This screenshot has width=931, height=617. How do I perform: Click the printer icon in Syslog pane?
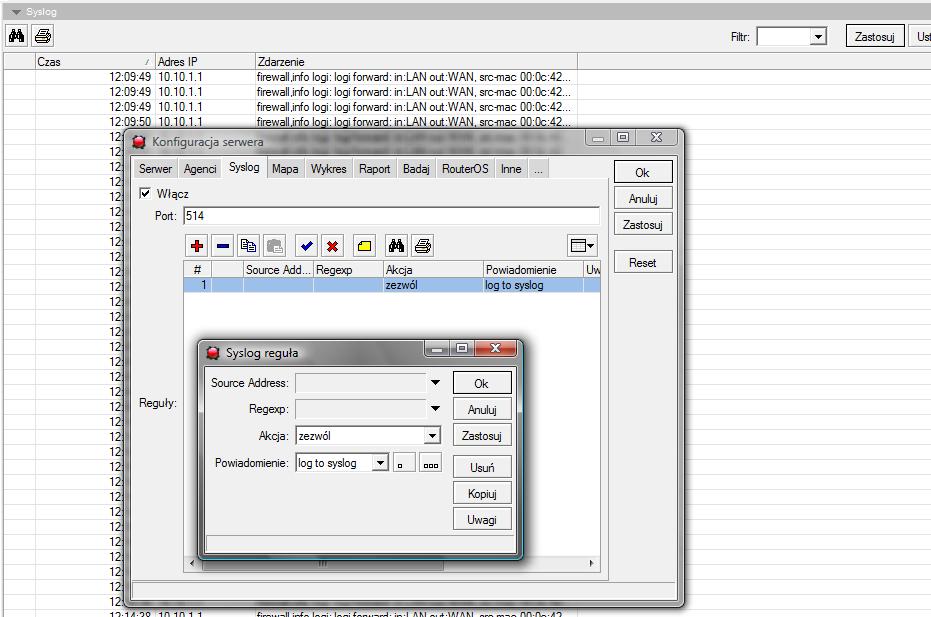(x=43, y=36)
